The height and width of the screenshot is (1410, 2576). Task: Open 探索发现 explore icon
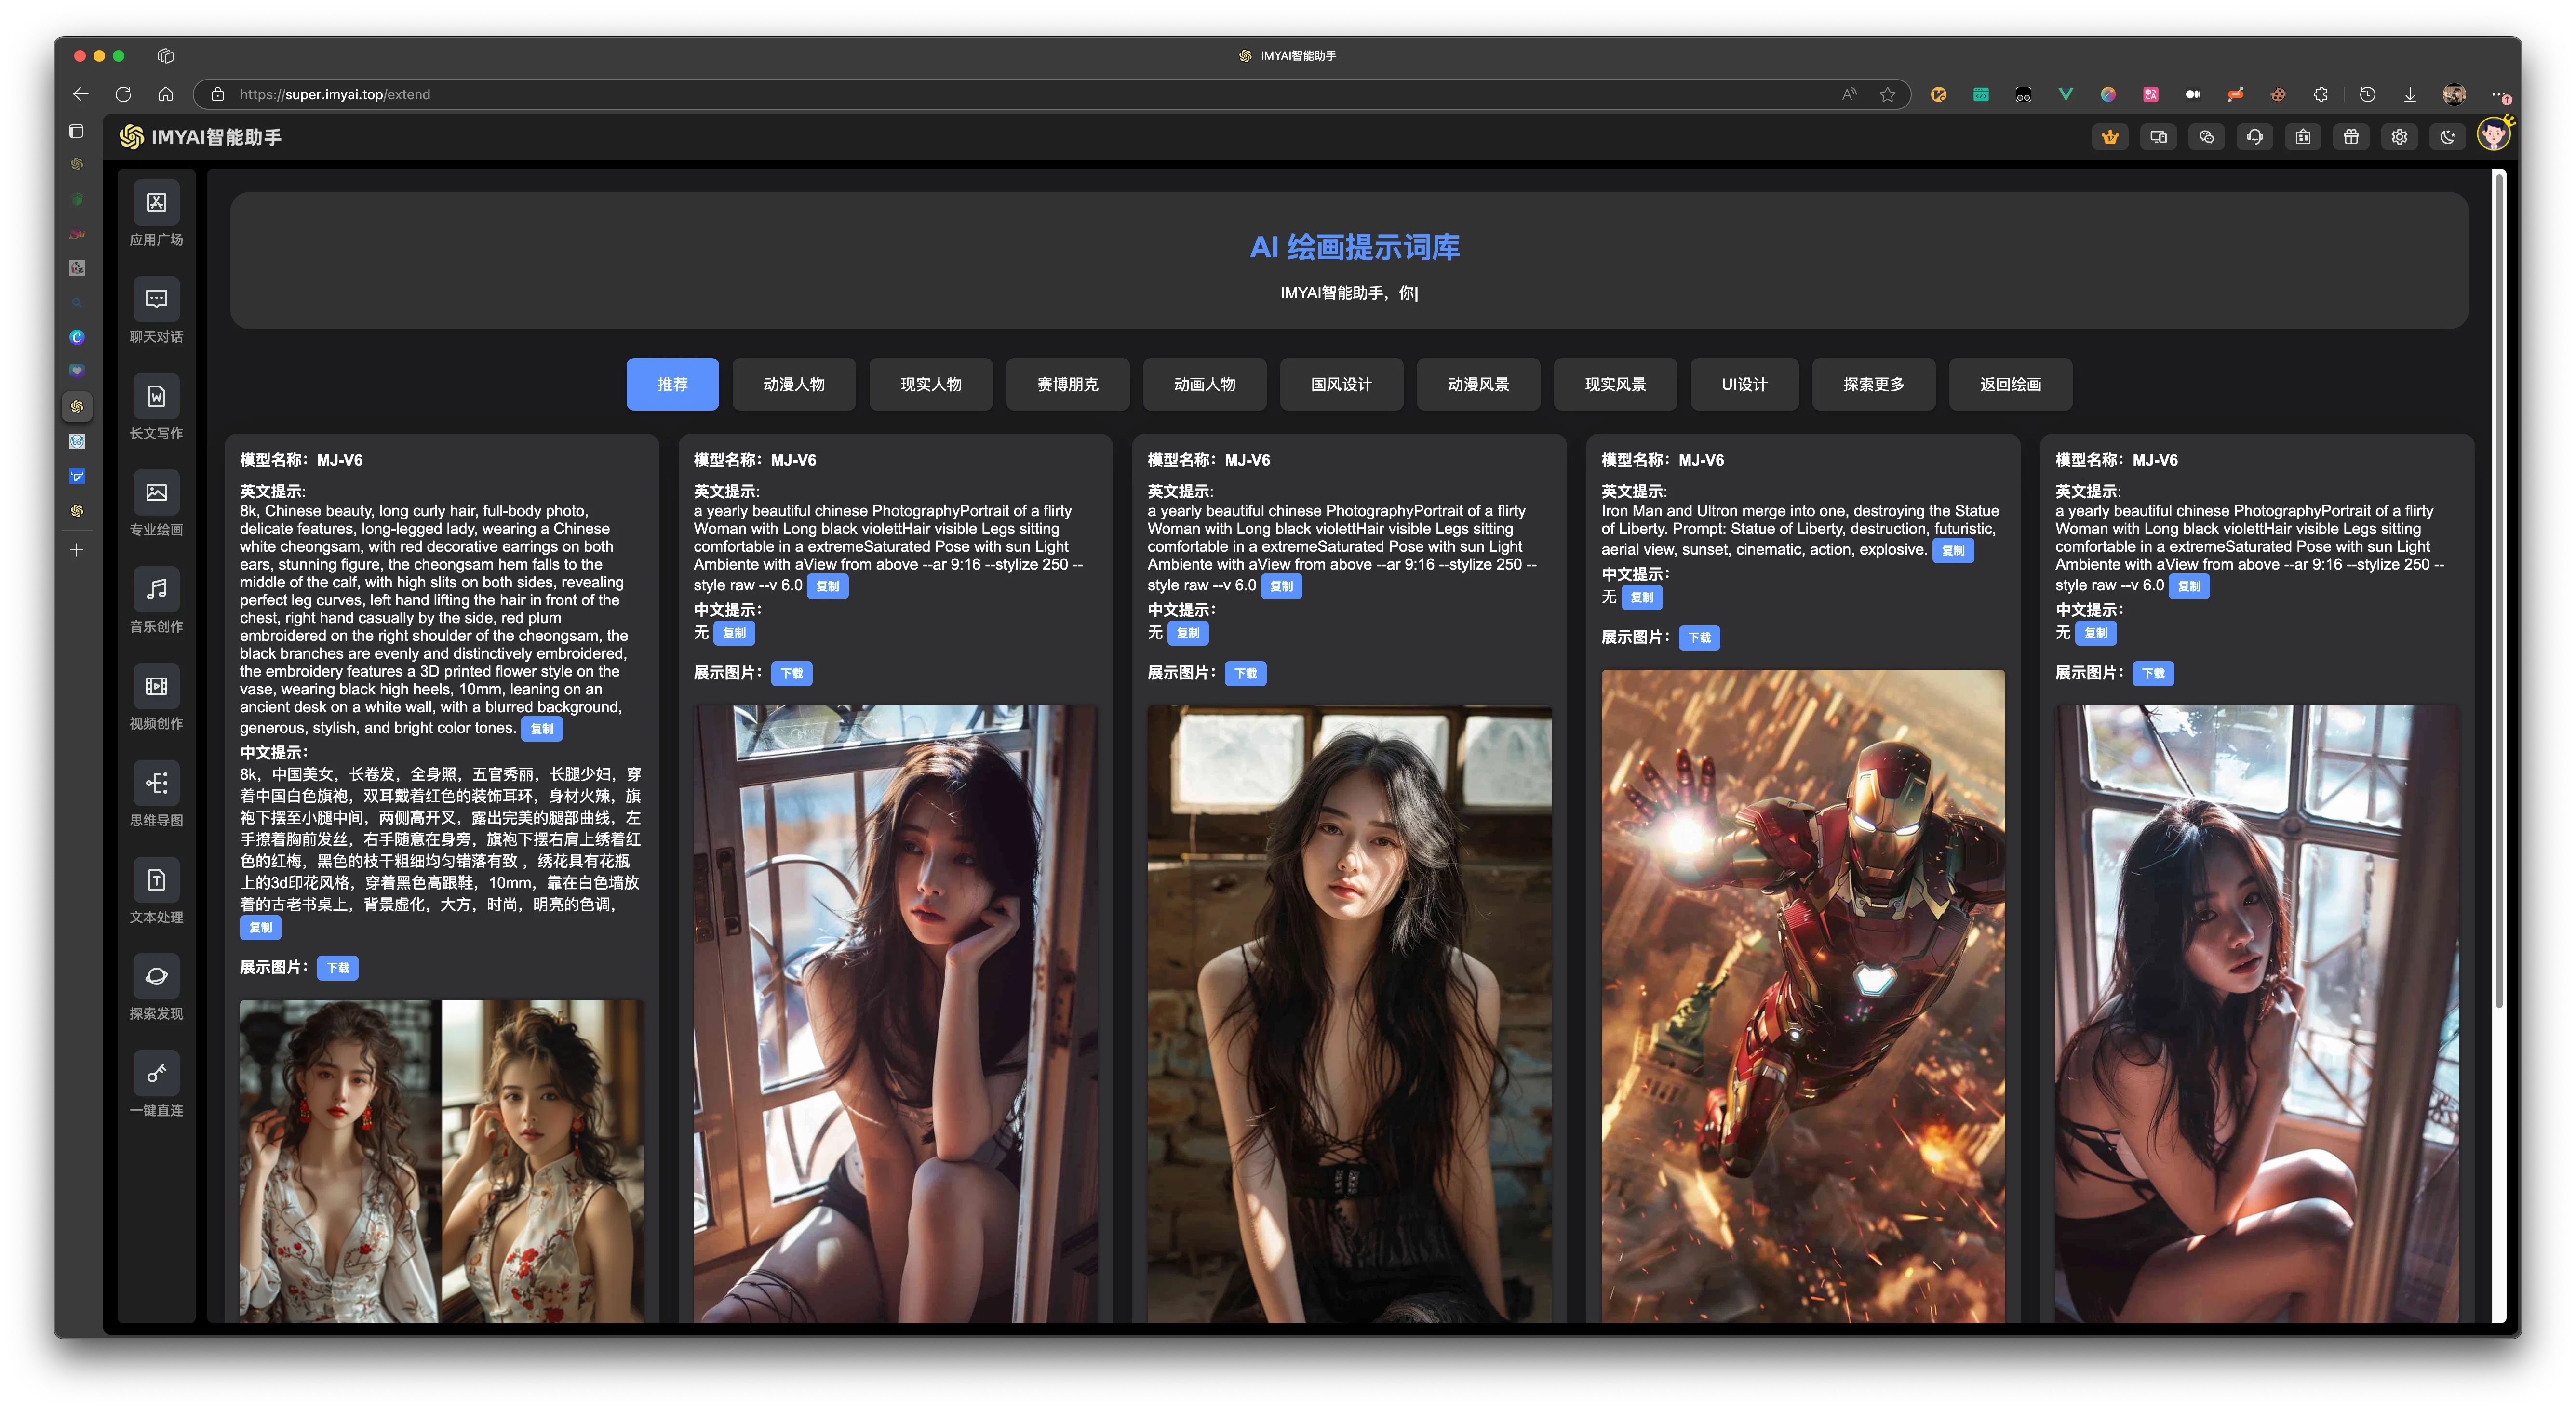coord(156,976)
